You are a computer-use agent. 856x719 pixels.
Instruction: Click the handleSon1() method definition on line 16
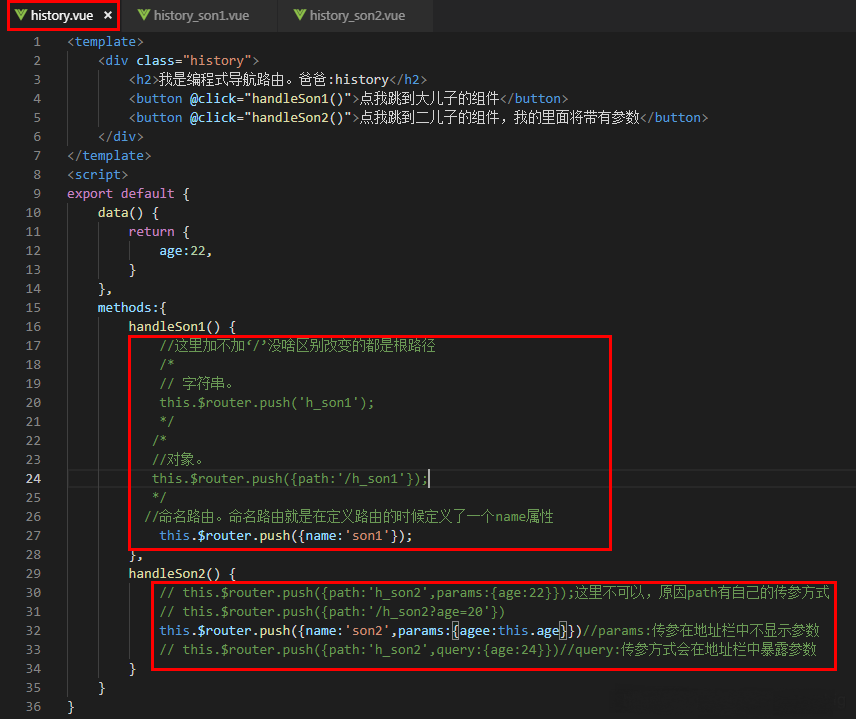point(182,326)
